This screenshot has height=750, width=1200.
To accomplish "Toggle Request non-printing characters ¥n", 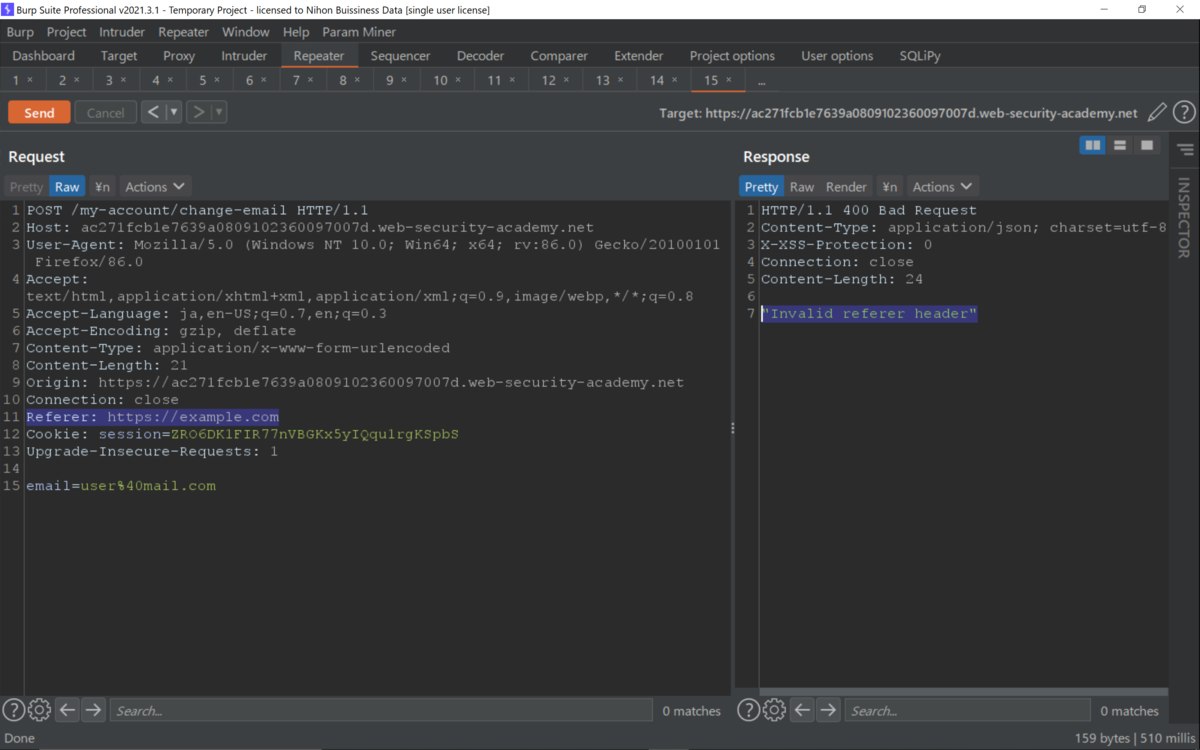I will coord(102,186).
